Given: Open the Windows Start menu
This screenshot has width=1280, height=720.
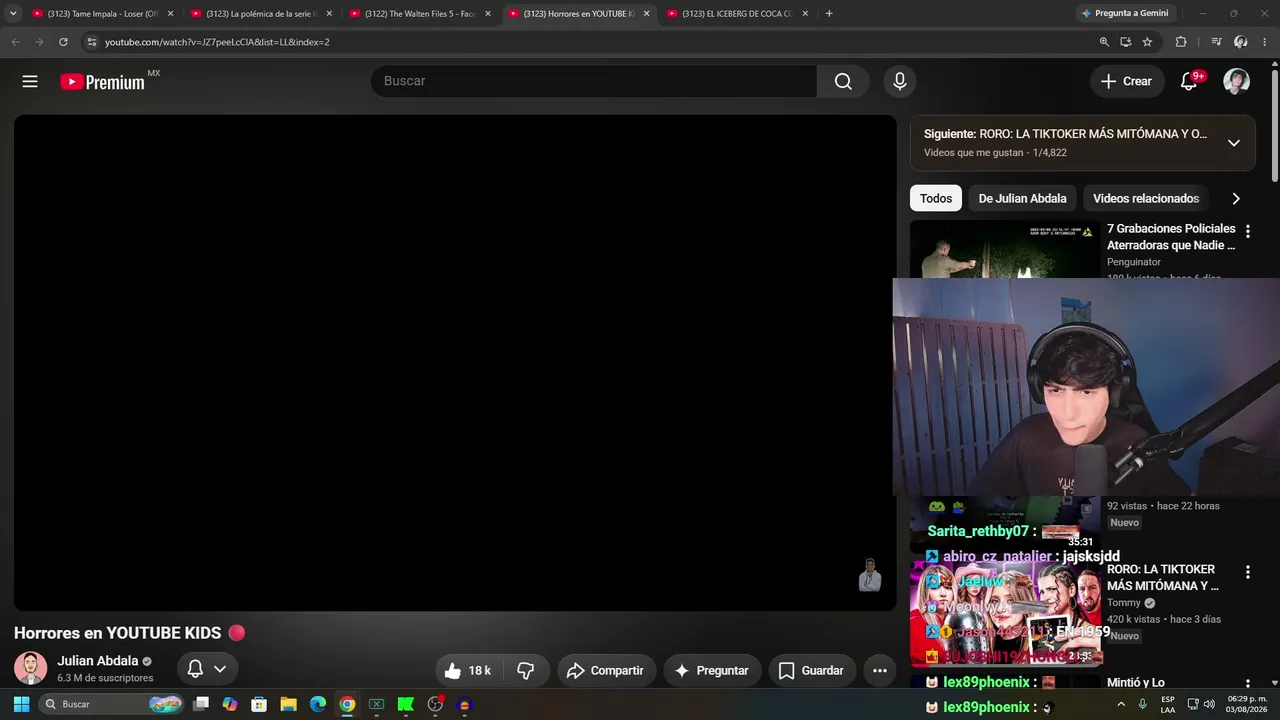Looking at the screenshot, I should pos(21,704).
